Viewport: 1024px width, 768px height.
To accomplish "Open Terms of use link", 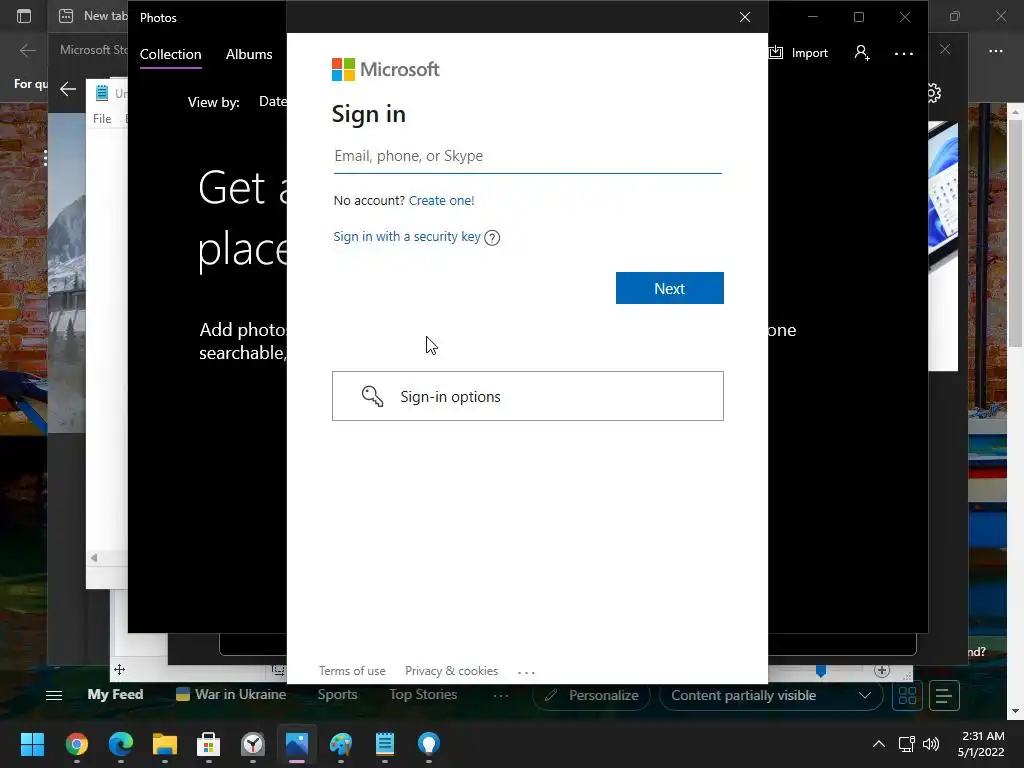I will pos(352,671).
